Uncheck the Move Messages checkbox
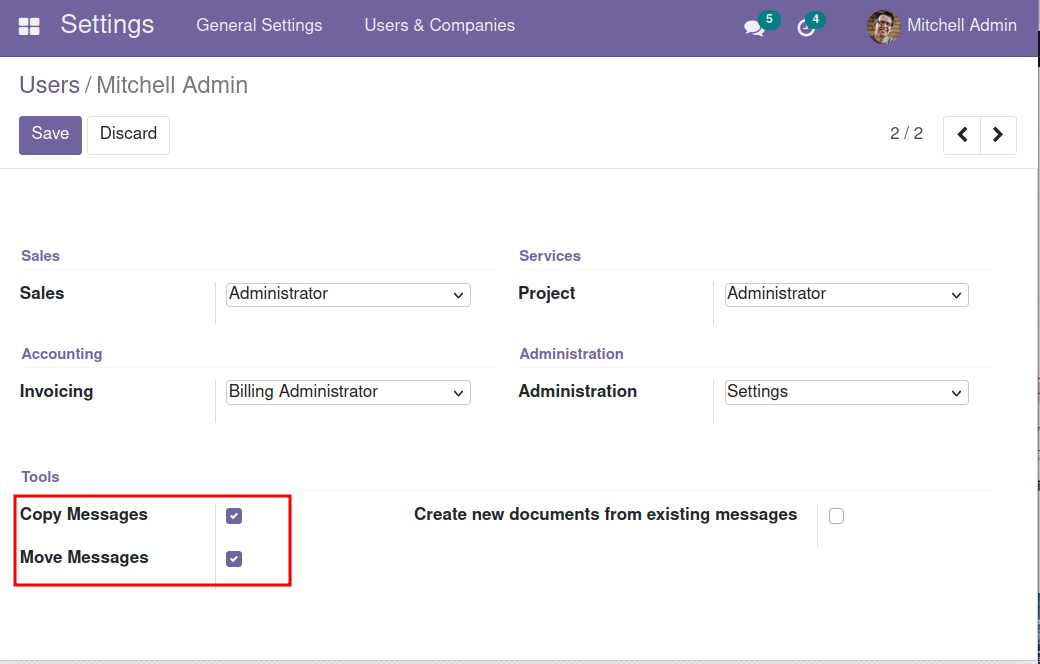The image size is (1040, 664). click(x=234, y=559)
